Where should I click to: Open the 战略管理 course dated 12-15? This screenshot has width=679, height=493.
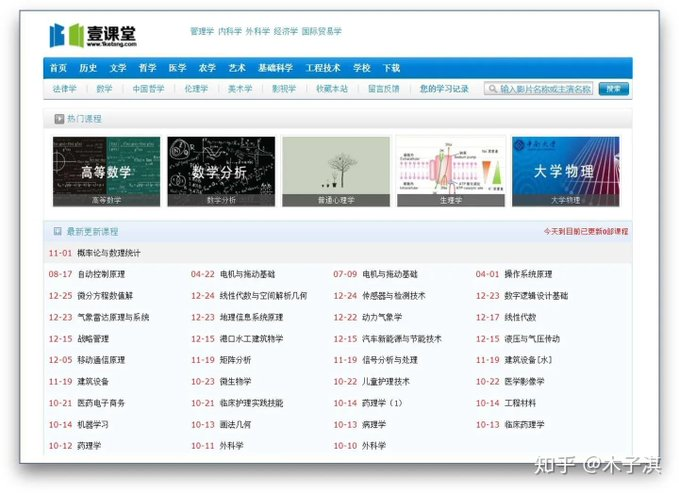(x=93, y=339)
